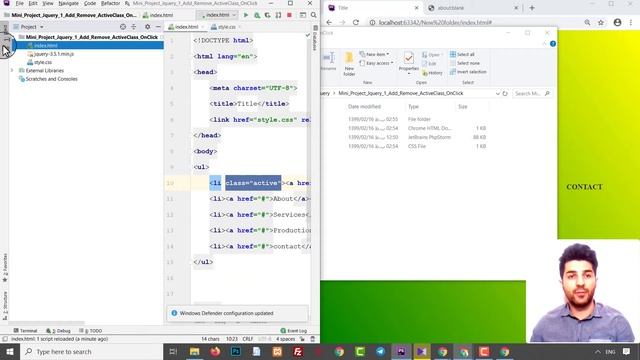Screen dimensions: 640x360
Task: Click Chrome zoom magnifier in address bar
Action: 587,22
